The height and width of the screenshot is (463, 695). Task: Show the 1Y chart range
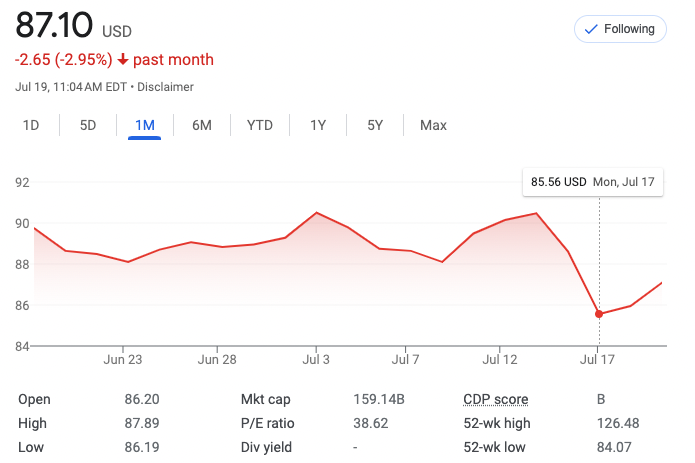pos(318,125)
